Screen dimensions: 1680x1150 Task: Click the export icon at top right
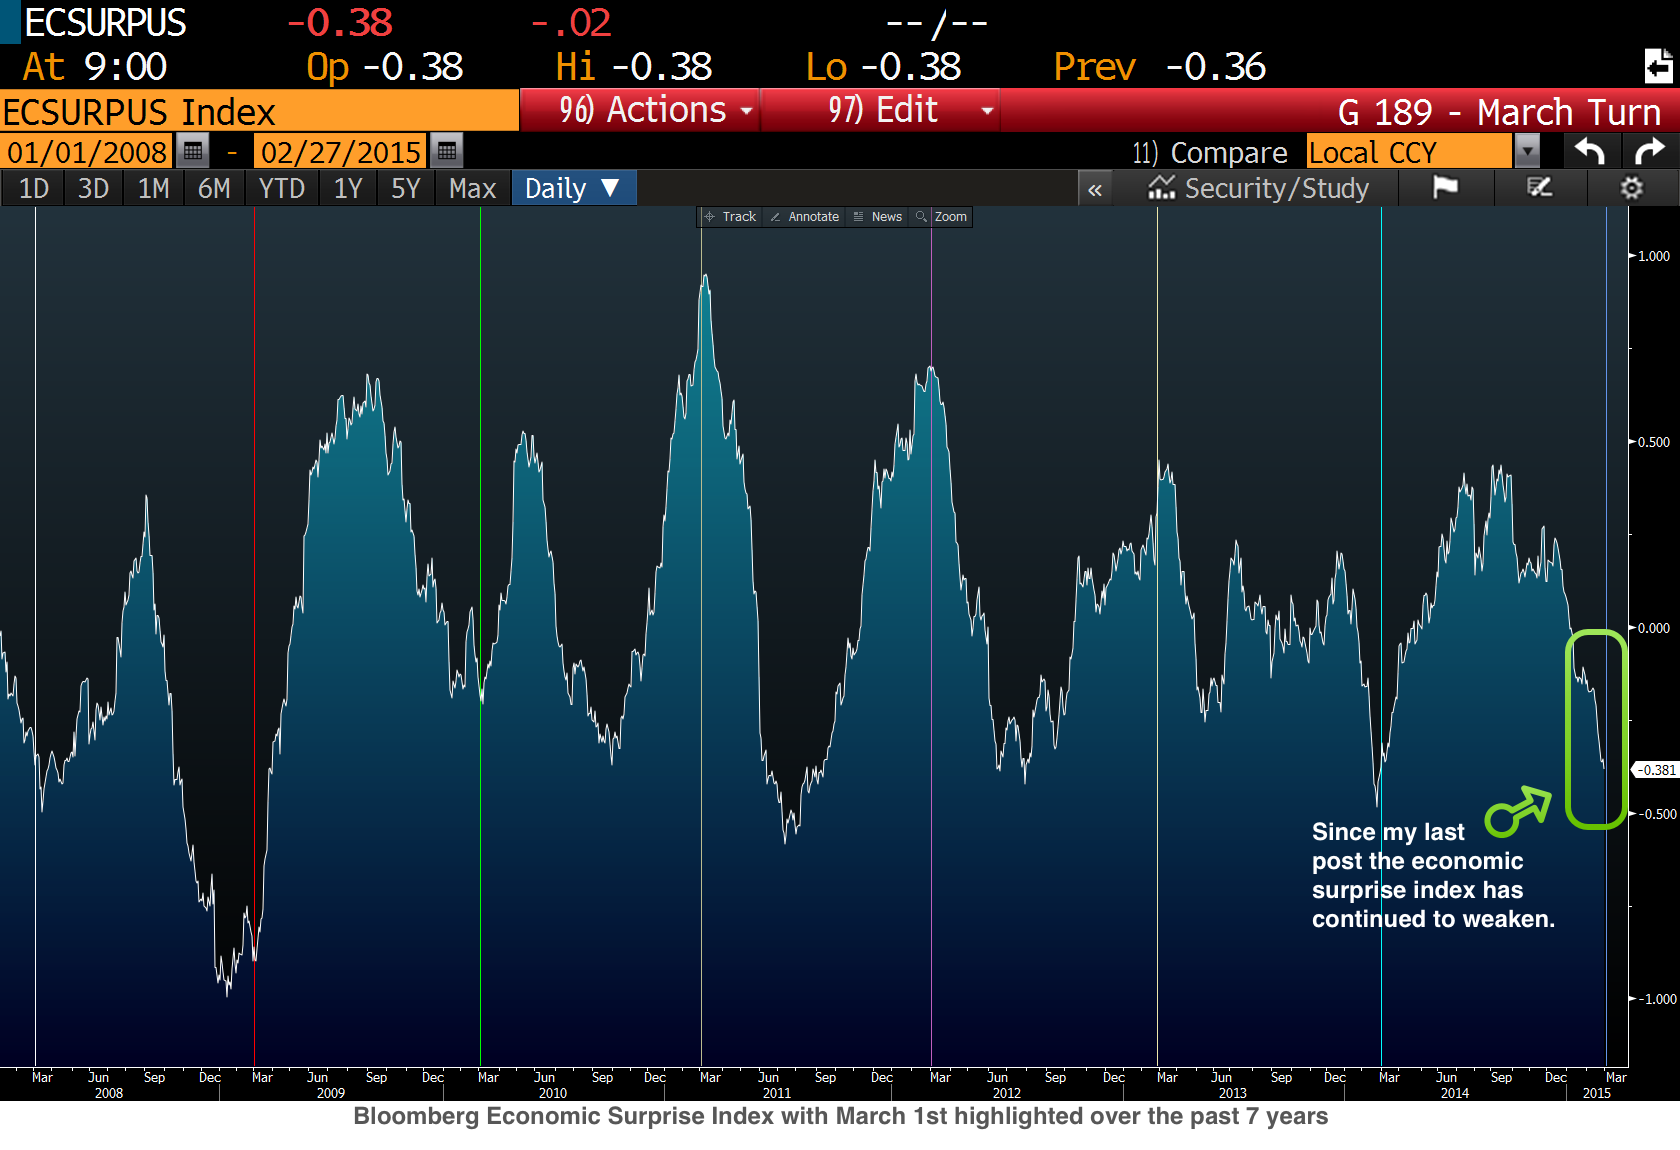tap(1658, 66)
